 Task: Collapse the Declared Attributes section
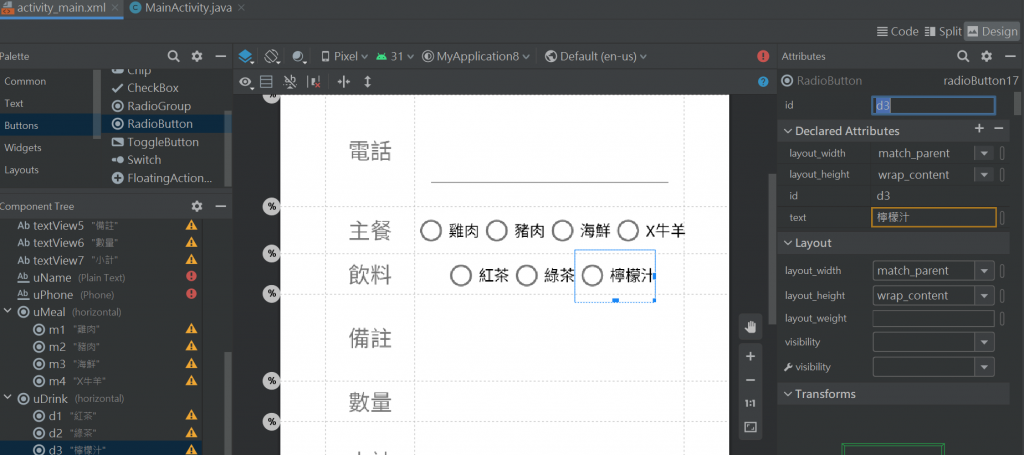[x=788, y=131]
